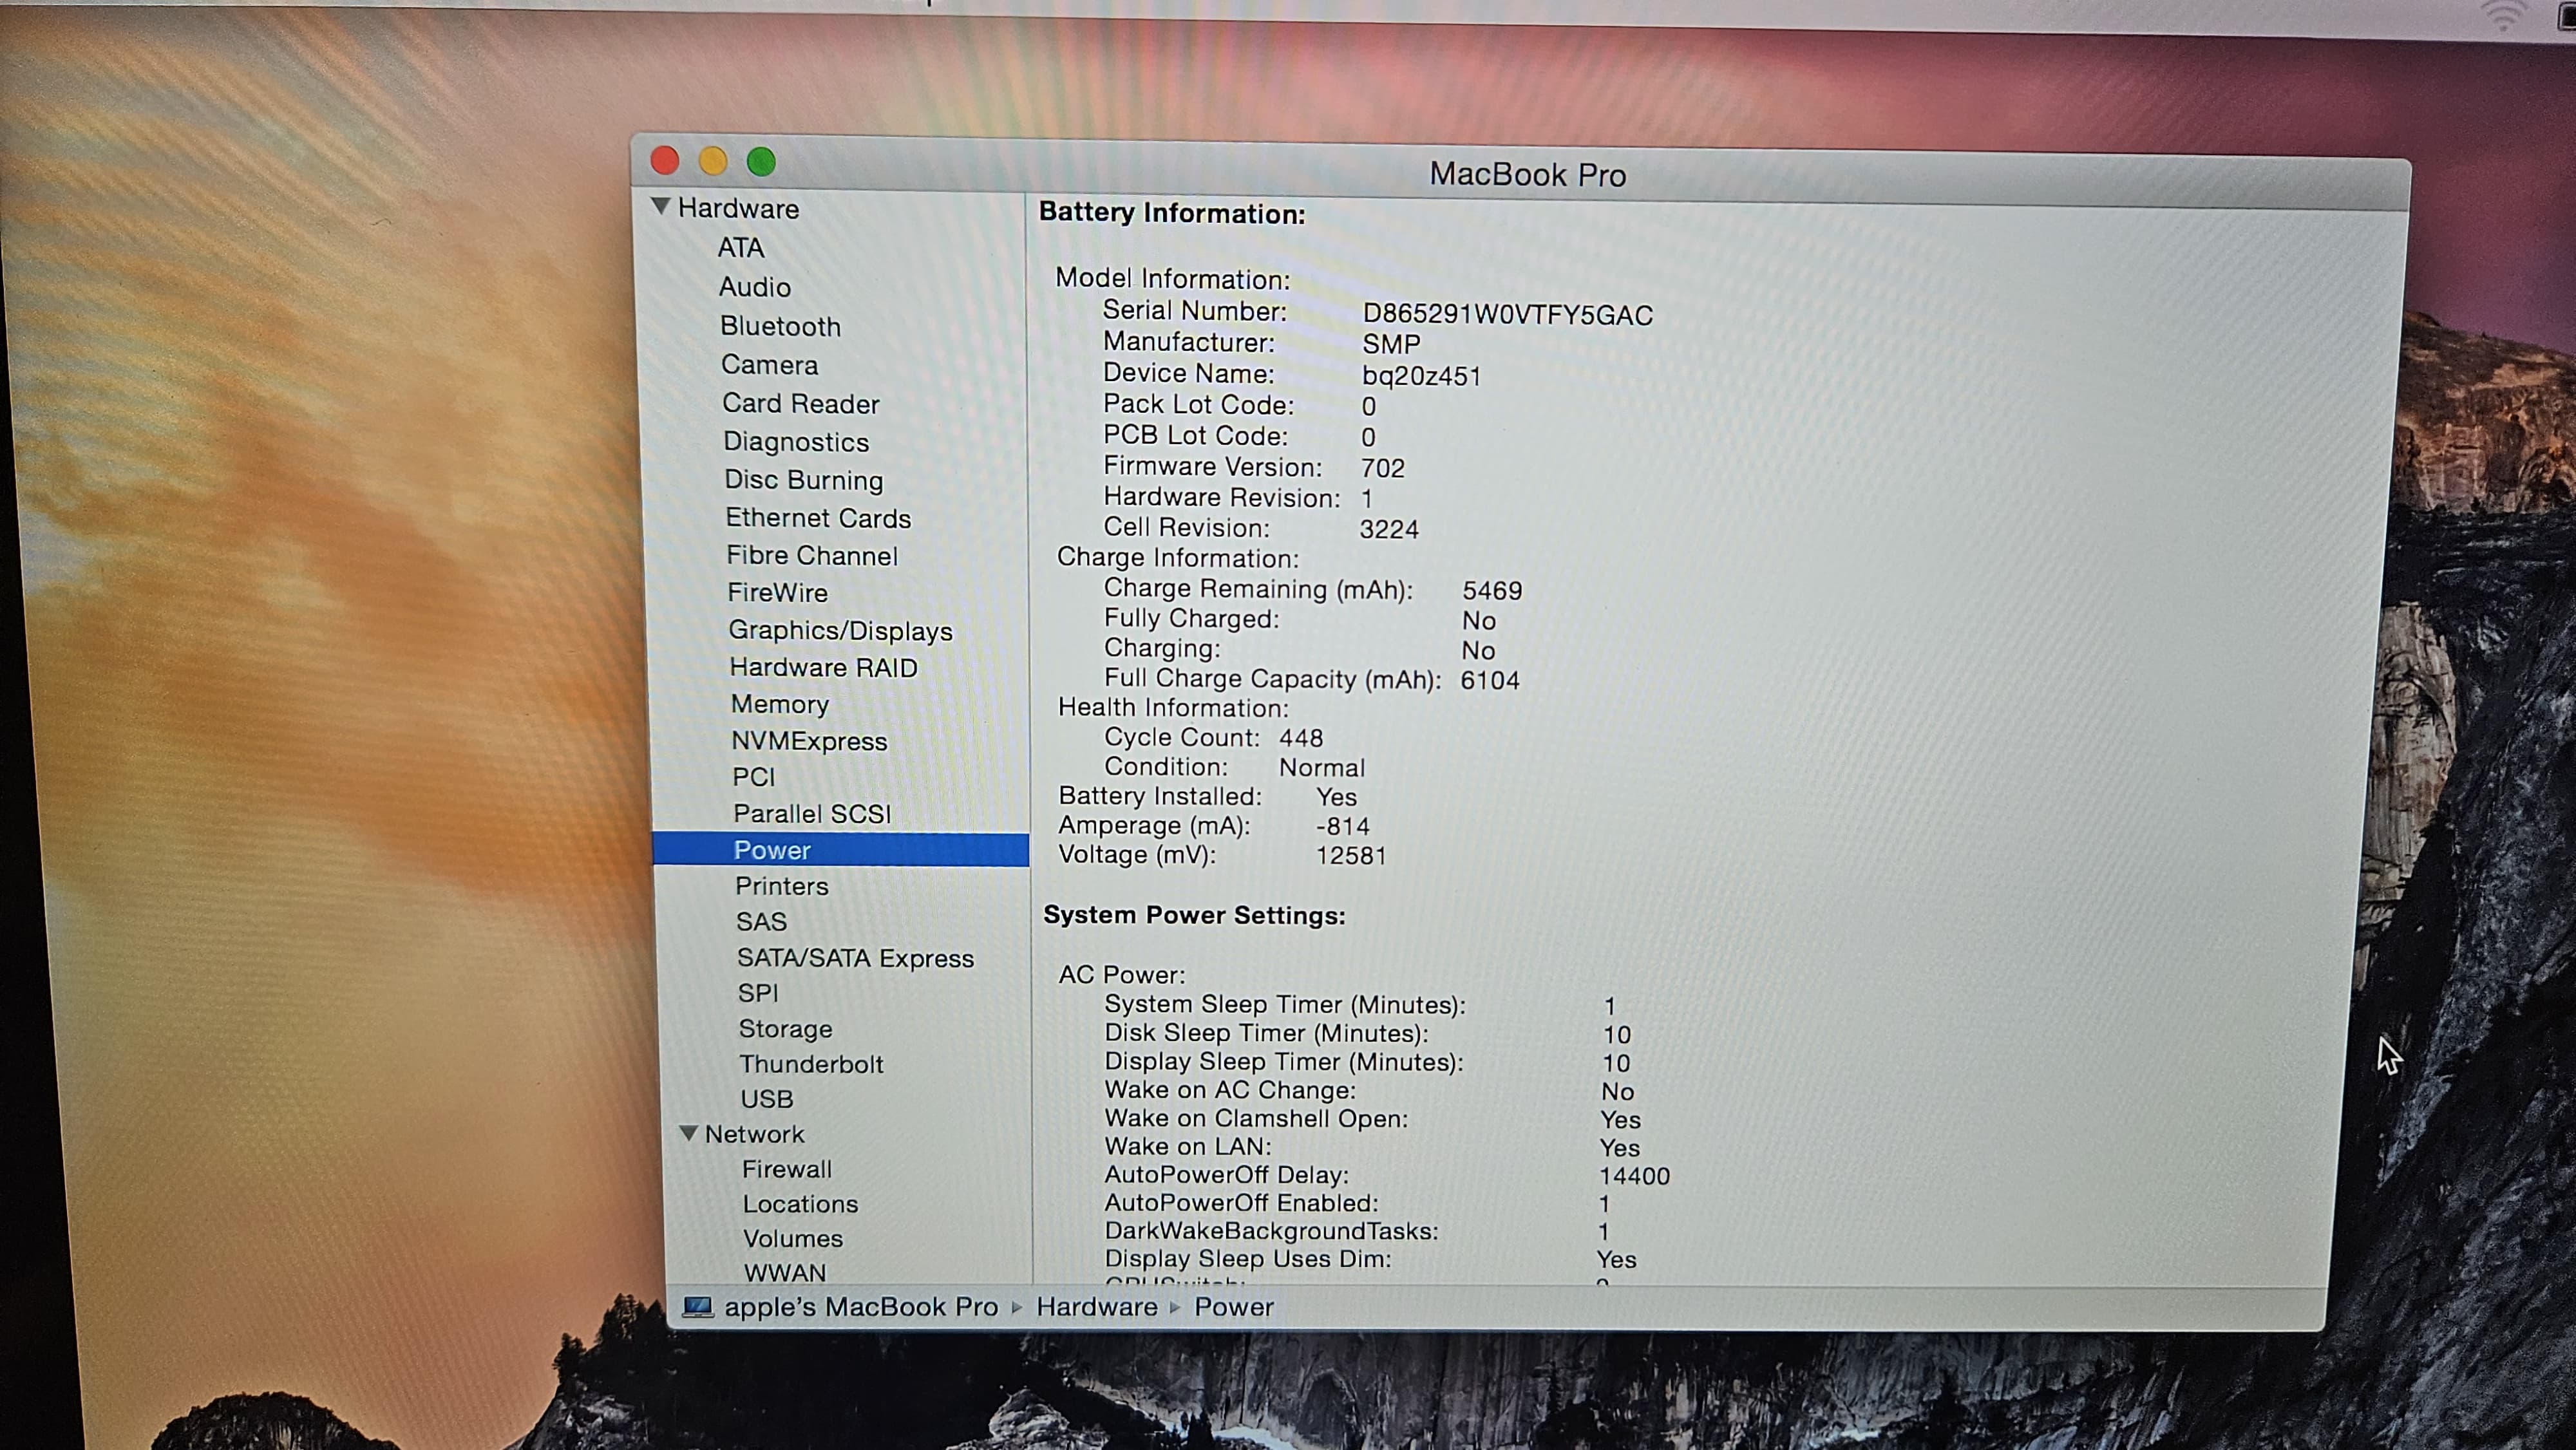
Task: Select Ethernet Cards in the sidebar
Action: [818, 518]
